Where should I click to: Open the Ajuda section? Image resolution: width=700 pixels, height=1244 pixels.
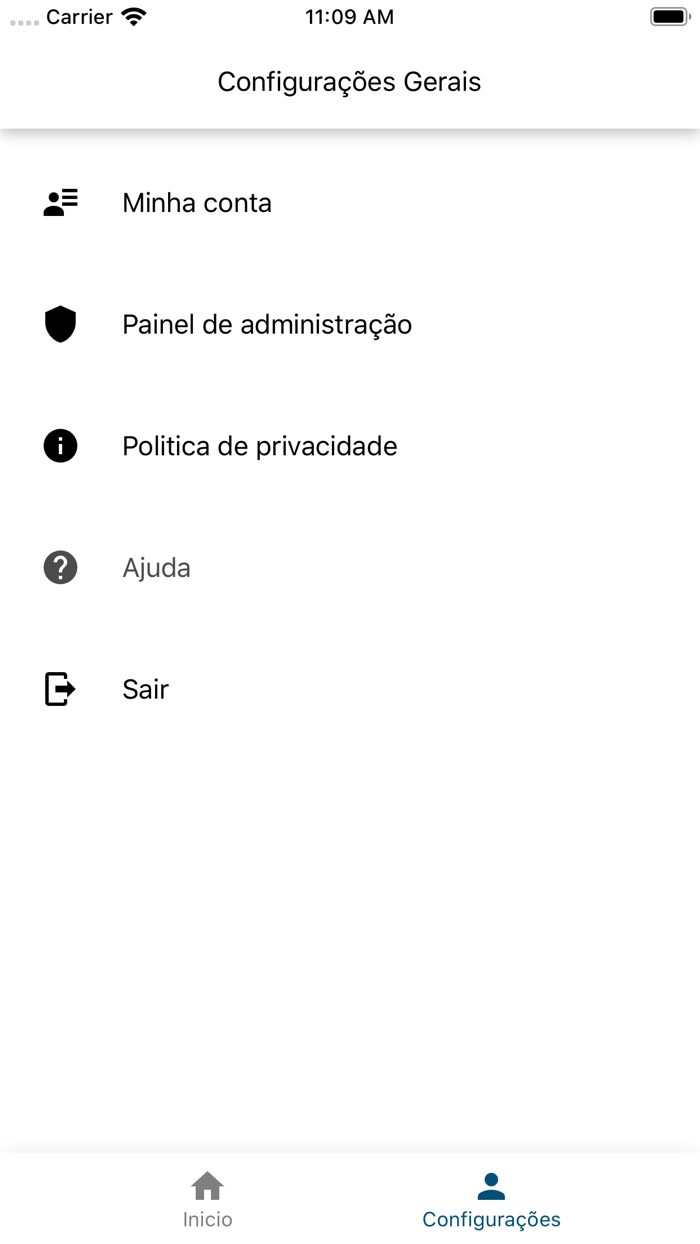pyautogui.click(x=156, y=567)
